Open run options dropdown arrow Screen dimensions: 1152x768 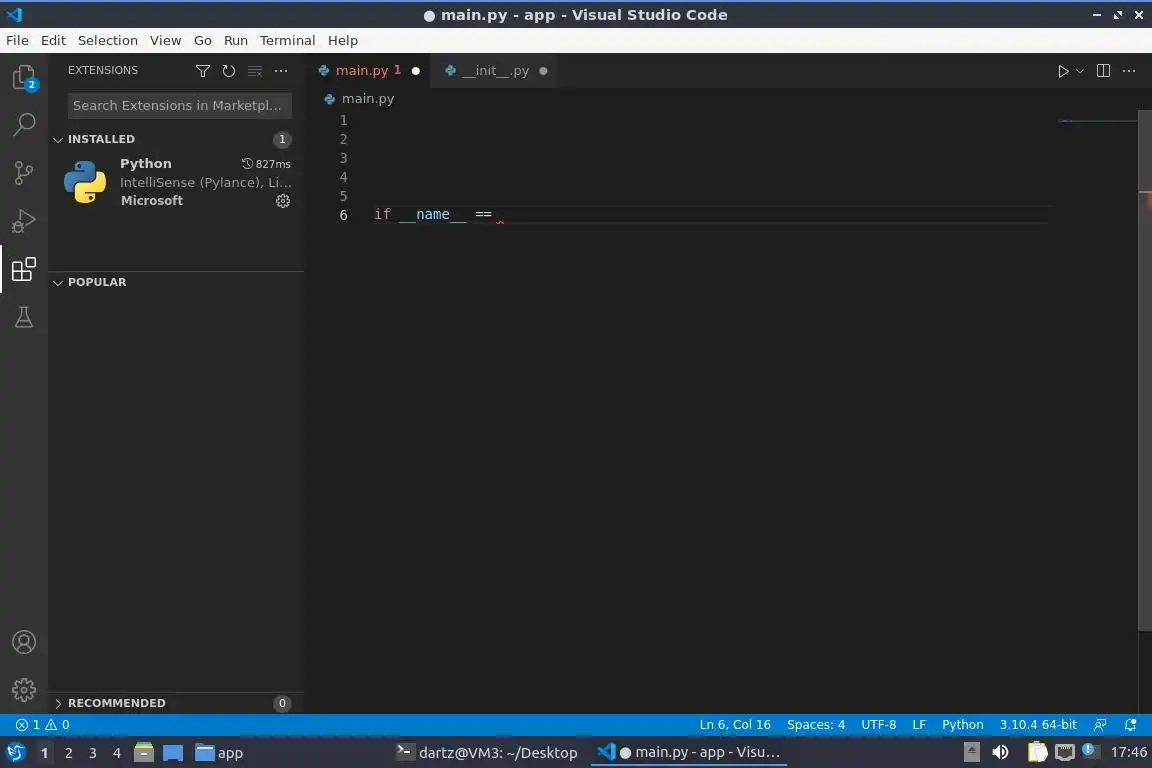pos(1079,71)
